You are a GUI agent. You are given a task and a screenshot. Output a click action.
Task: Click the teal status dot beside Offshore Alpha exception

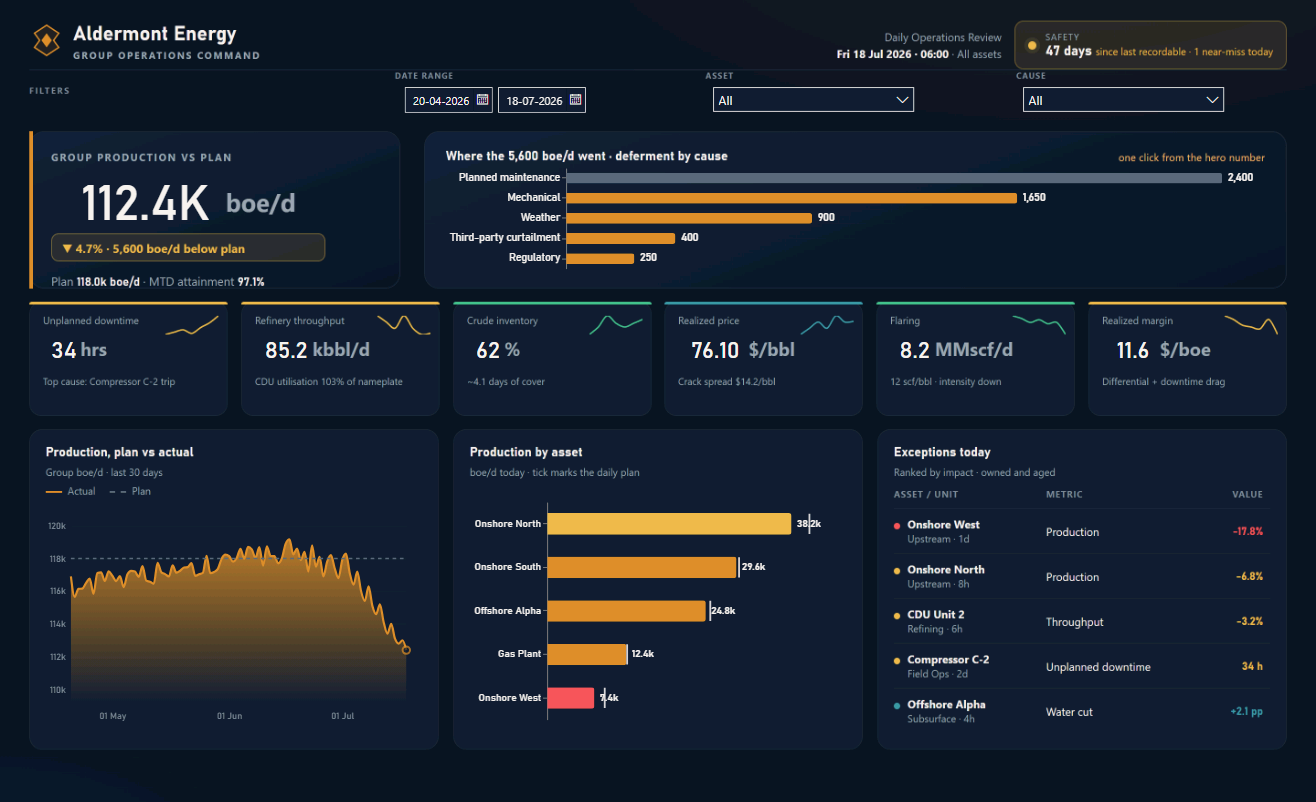coord(897,705)
